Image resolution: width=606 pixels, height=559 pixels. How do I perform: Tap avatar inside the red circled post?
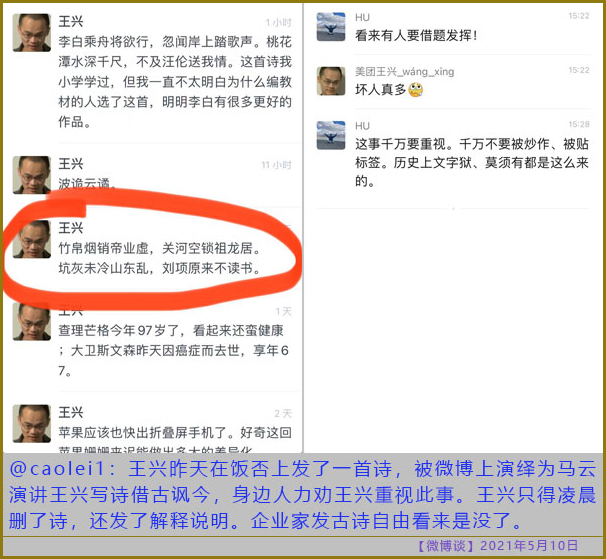32,239
